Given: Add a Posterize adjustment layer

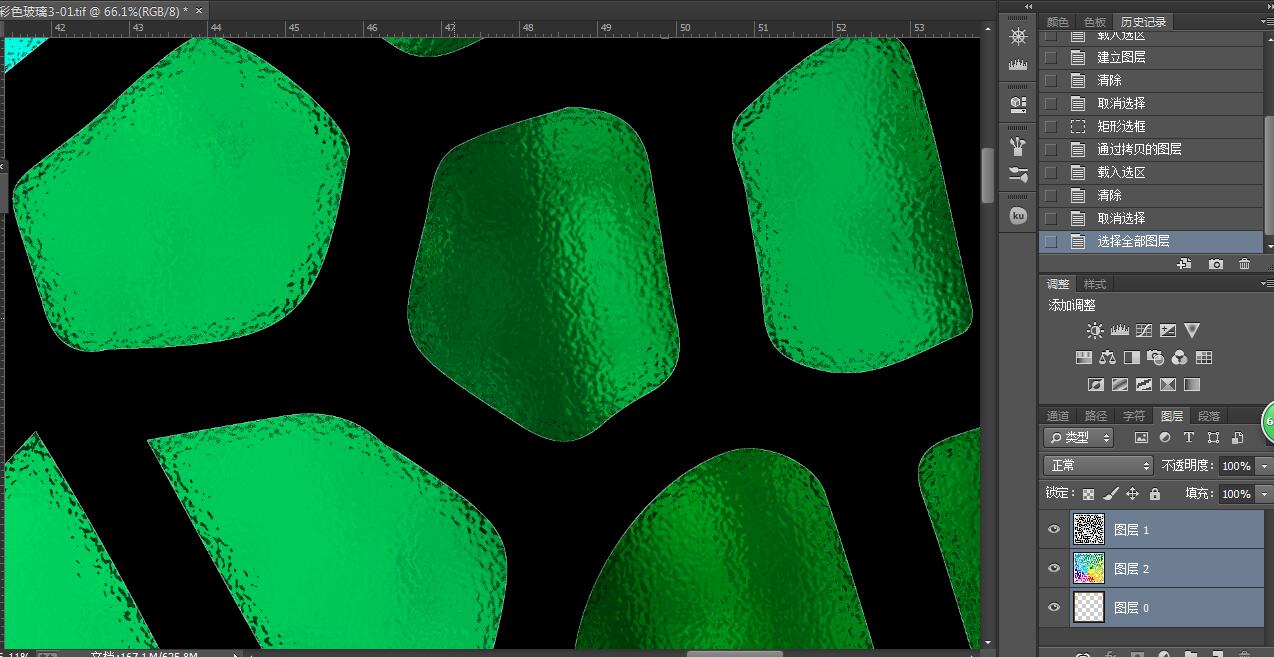Looking at the screenshot, I should tap(1120, 384).
